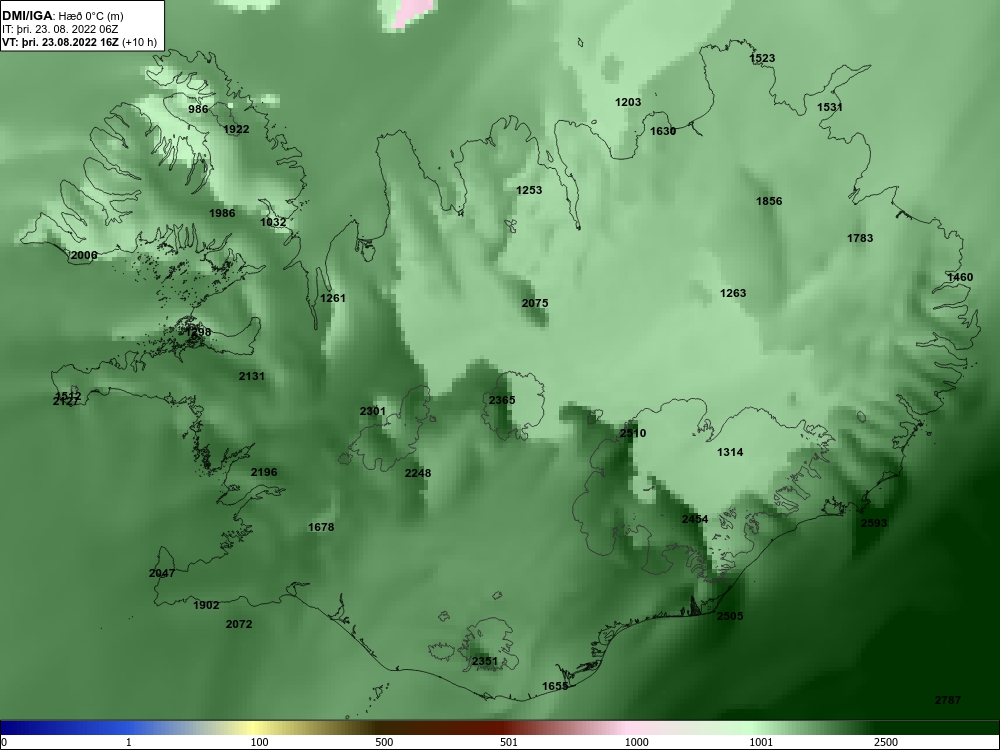The width and height of the screenshot is (1000, 750).
Task: Click the 1856 map value
Action: 769,202
